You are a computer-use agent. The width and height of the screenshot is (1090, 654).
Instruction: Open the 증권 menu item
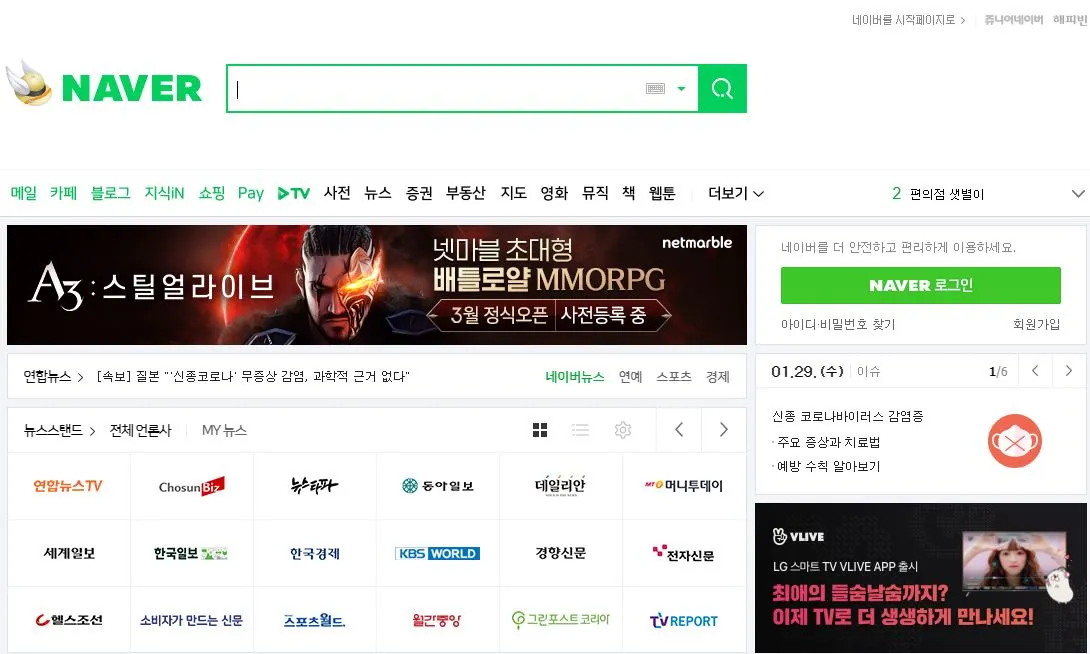tap(419, 193)
